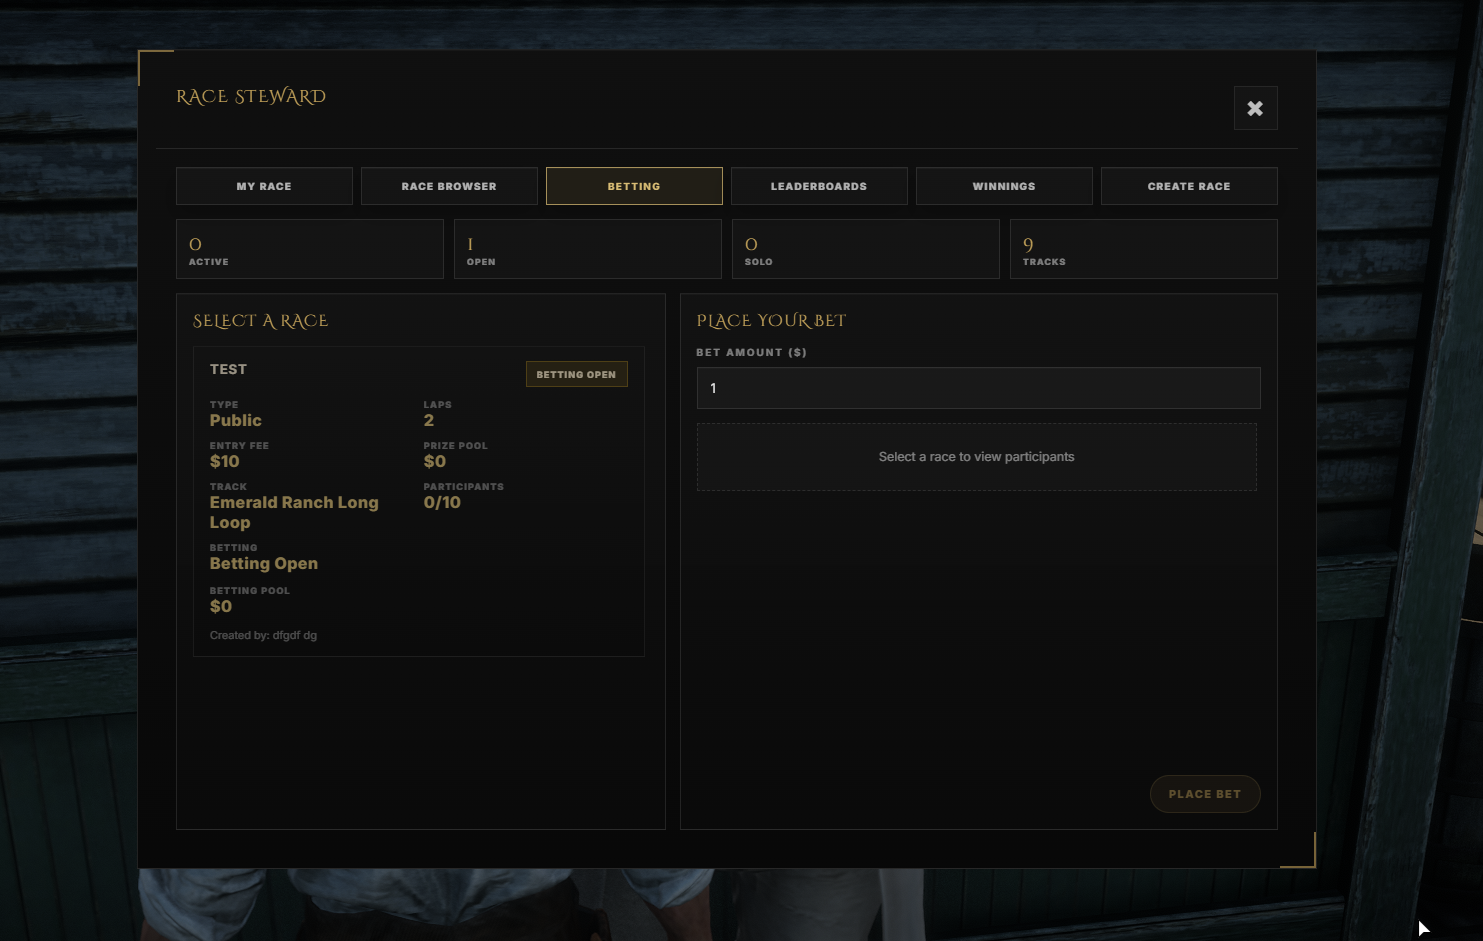Click the Place Bet button

(1205, 794)
